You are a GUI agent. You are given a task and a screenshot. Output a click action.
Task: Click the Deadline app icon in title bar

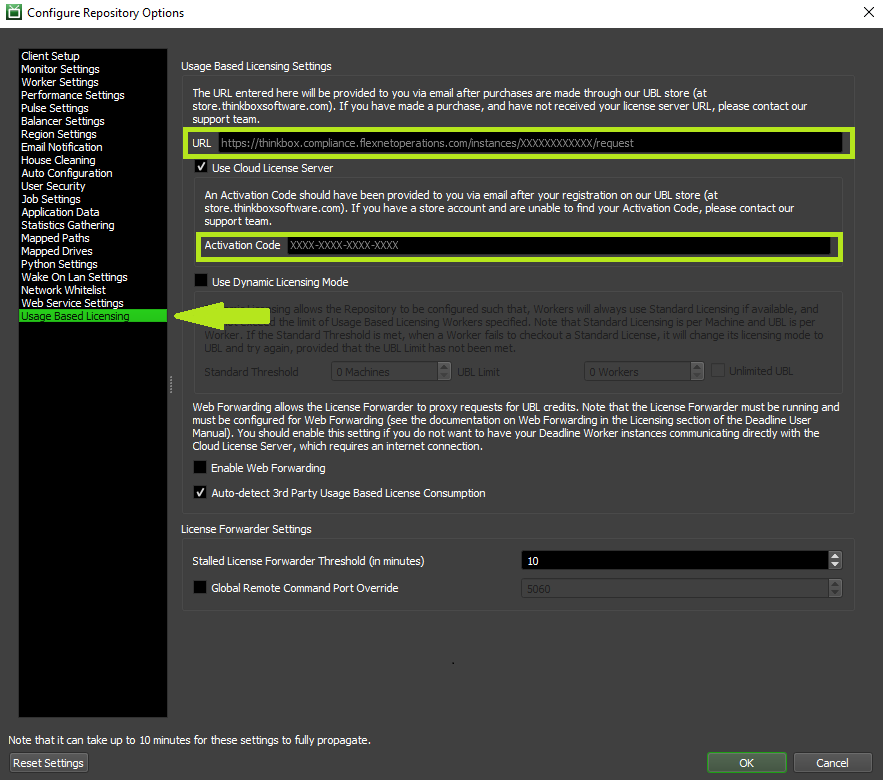coord(14,12)
